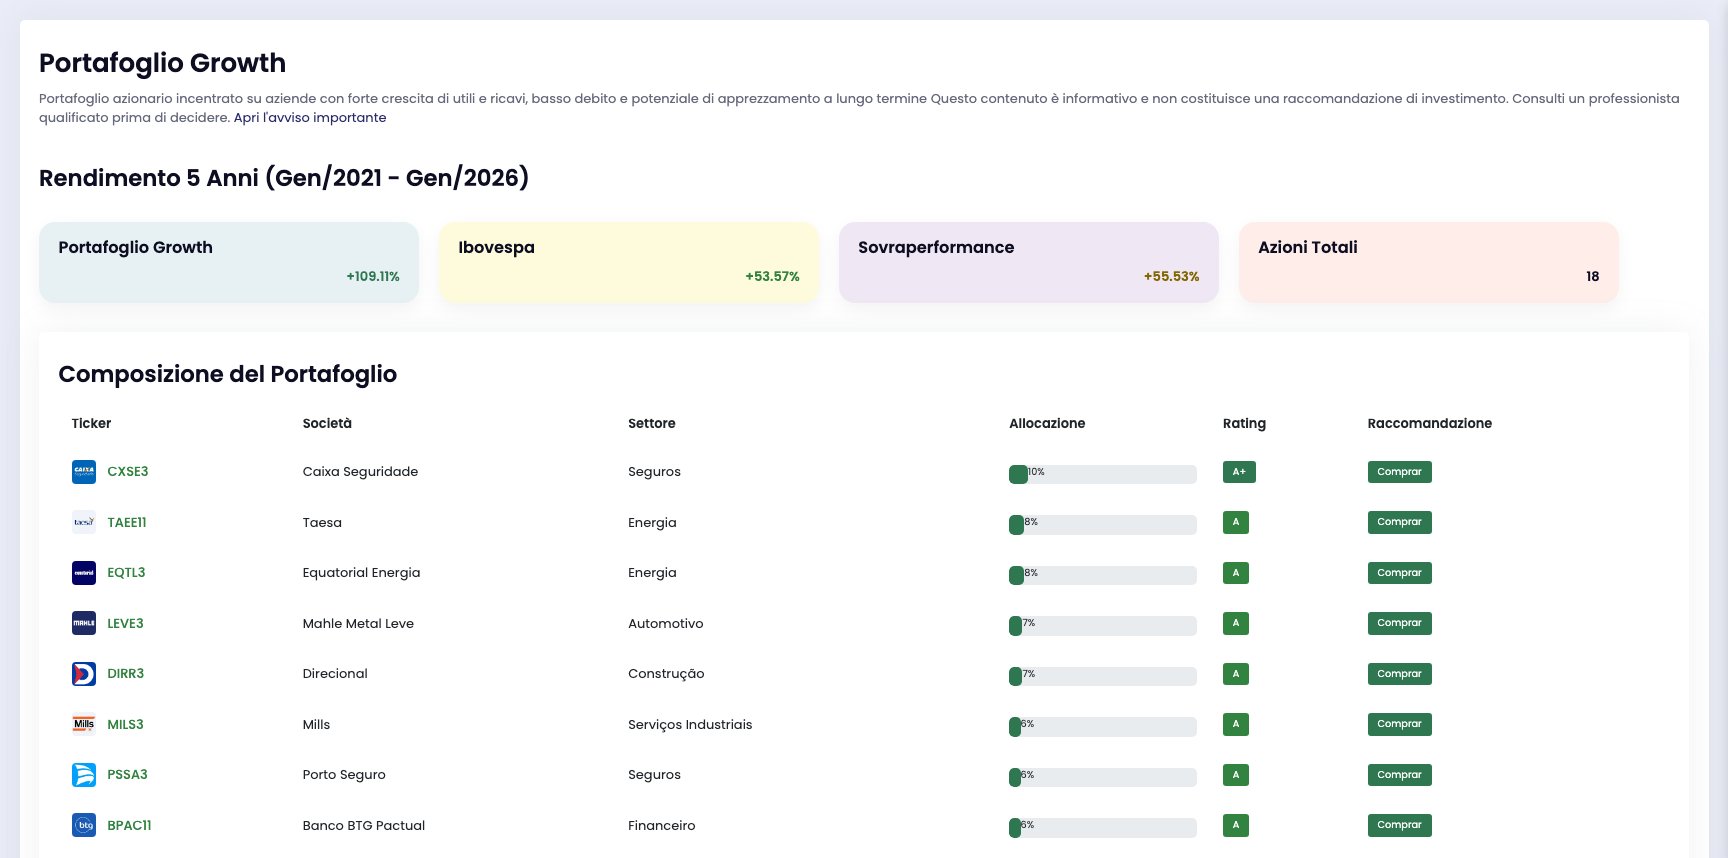View the BPAC11 ticker
This screenshot has height=858, width=1728.
click(x=129, y=825)
